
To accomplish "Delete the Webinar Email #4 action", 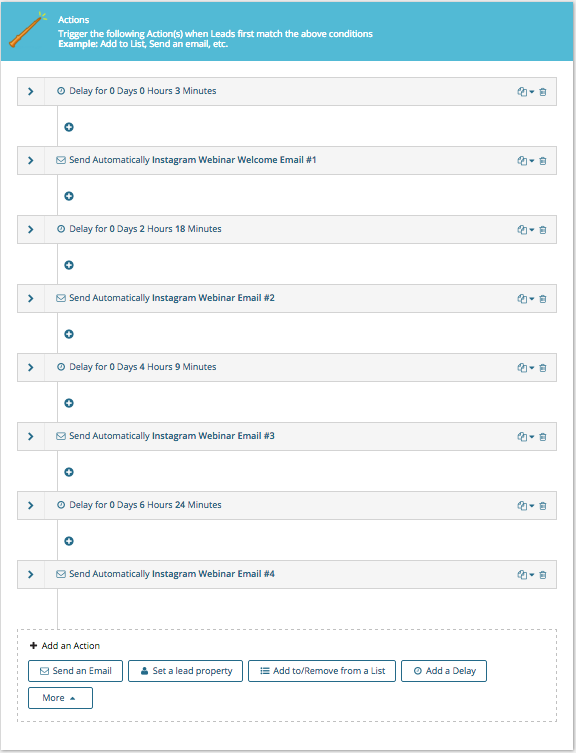I will [543, 575].
